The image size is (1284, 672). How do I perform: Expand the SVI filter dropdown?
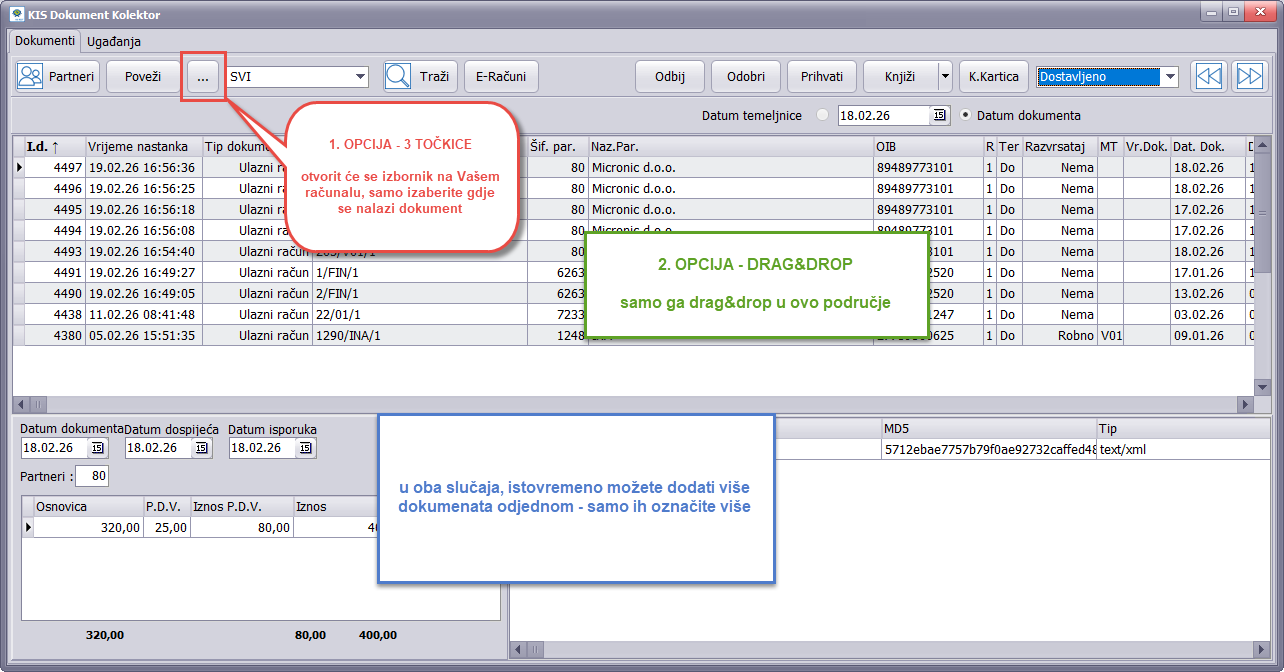tap(360, 77)
